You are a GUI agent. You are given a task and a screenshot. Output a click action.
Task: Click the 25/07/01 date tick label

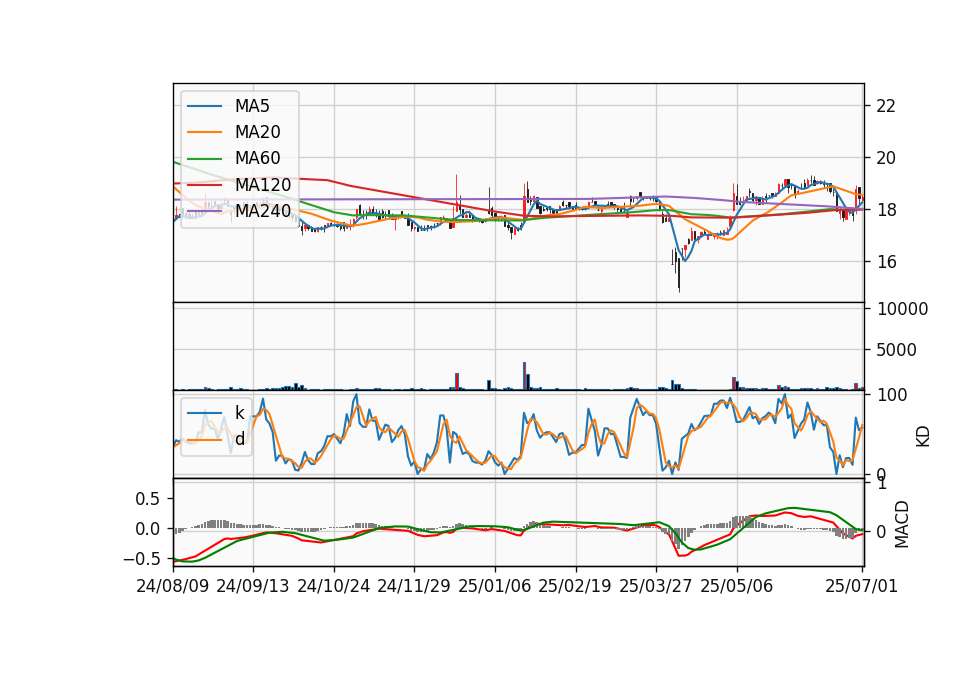click(861, 586)
